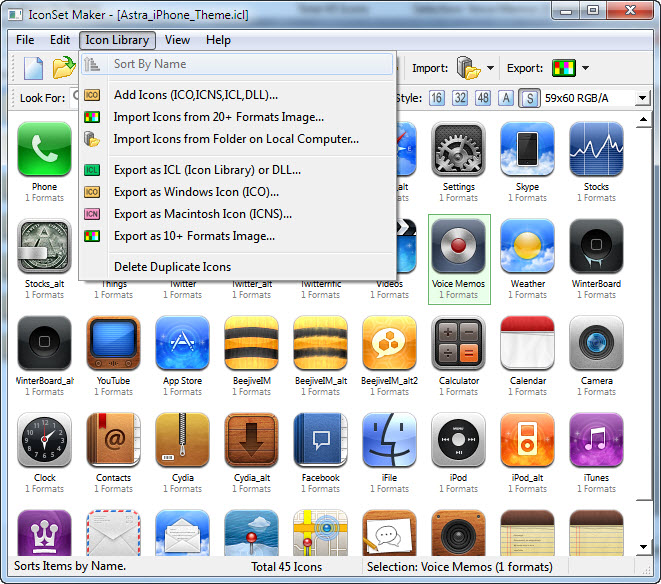
Task: Select the Clock icon
Action: [44, 439]
